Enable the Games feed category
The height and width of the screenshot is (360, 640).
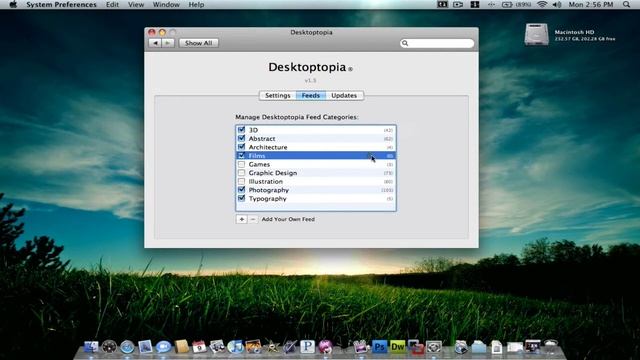coord(241,164)
